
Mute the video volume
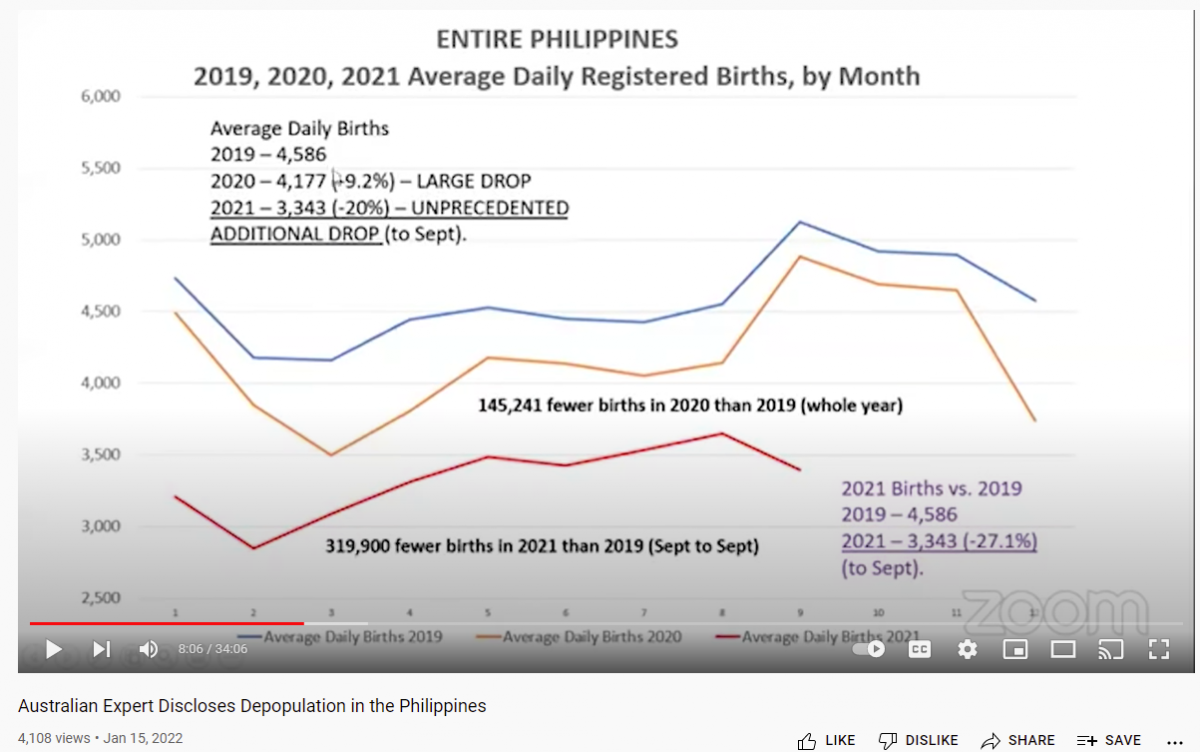pyautogui.click(x=148, y=649)
